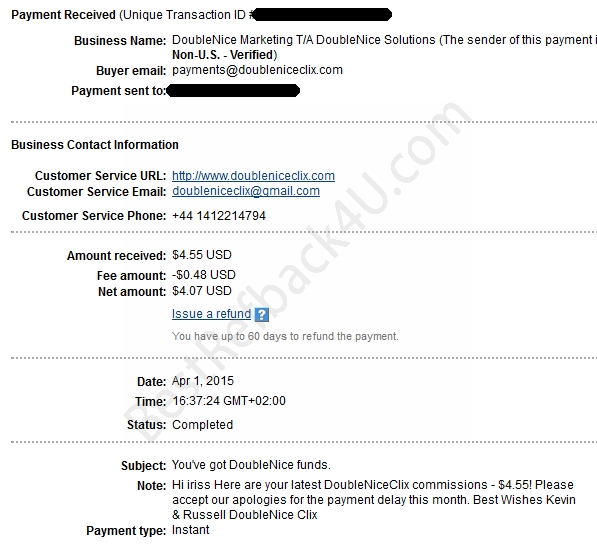Image resolution: width=597 pixels, height=547 pixels.
Task: Open the doubleniceclix.com customer service URL
Action: pyautogui.click(x=253, y=175)
